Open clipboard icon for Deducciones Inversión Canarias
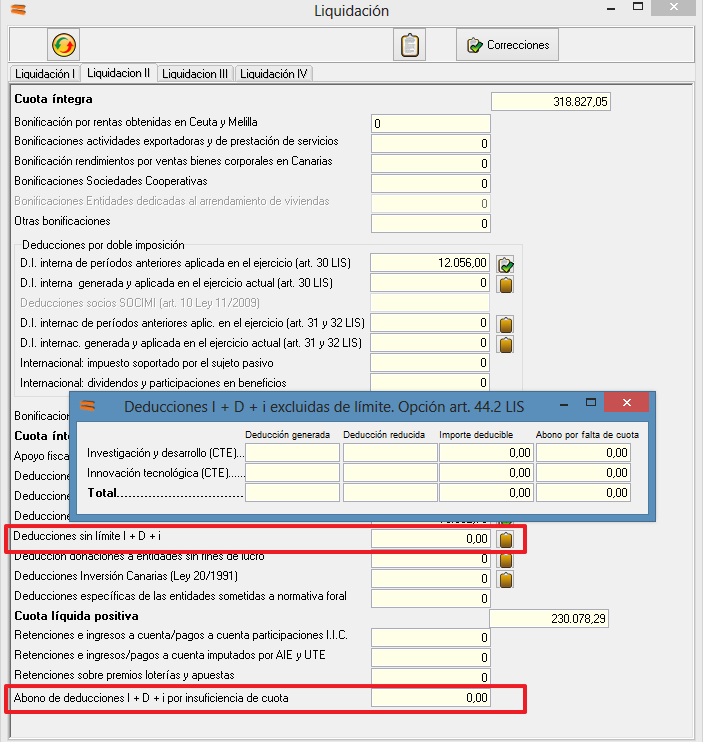This screenshot has width=703, height=742. 506,579
